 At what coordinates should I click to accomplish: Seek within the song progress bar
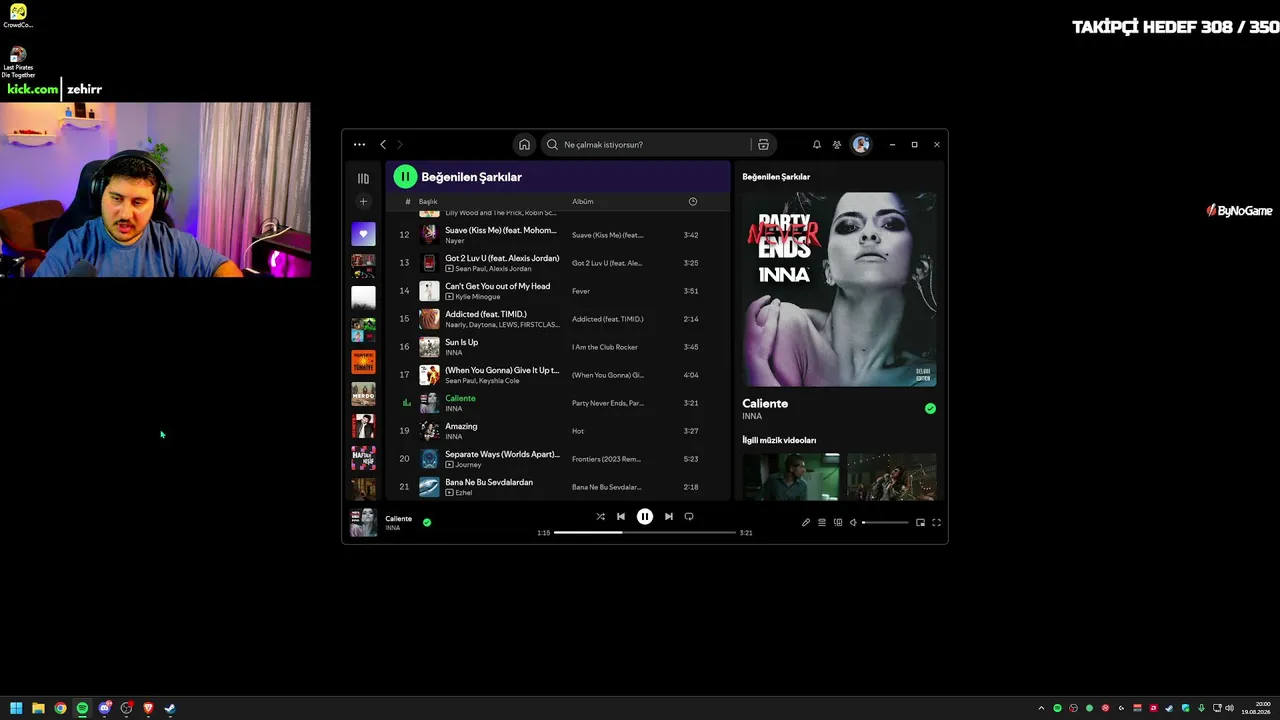tap(645, 533)
